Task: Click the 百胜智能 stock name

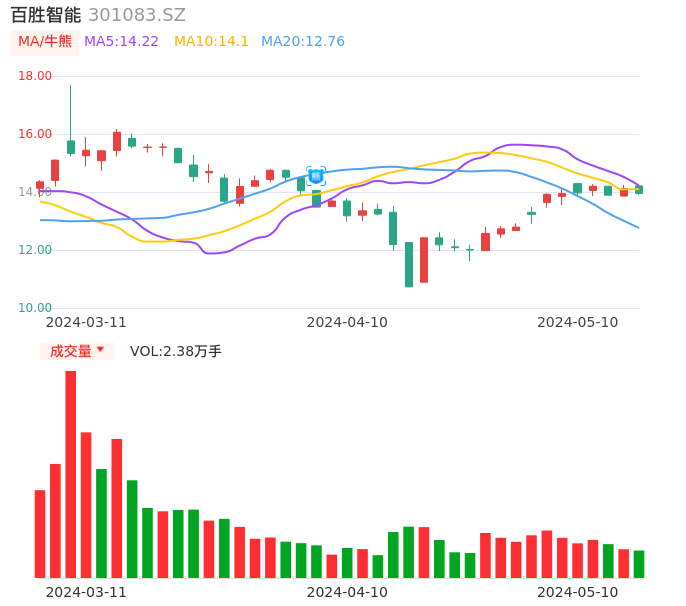Action: click(45, 15)
